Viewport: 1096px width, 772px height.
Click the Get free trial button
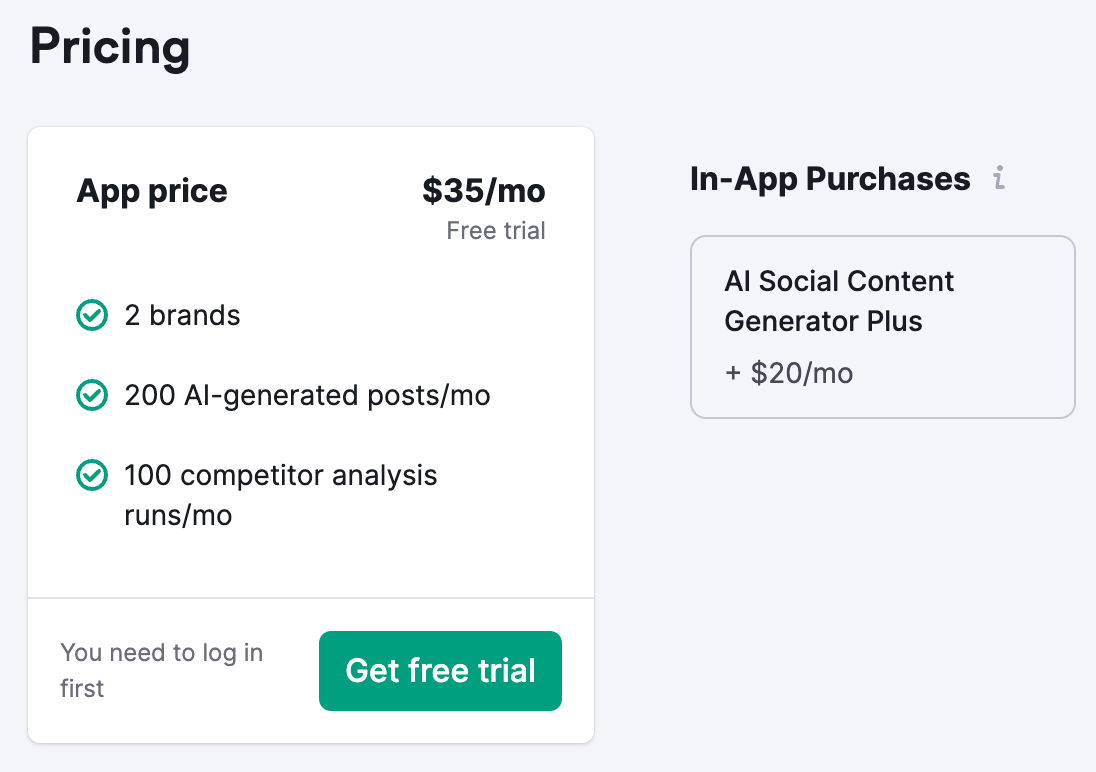pyautogui.click(x=440, y=670)
